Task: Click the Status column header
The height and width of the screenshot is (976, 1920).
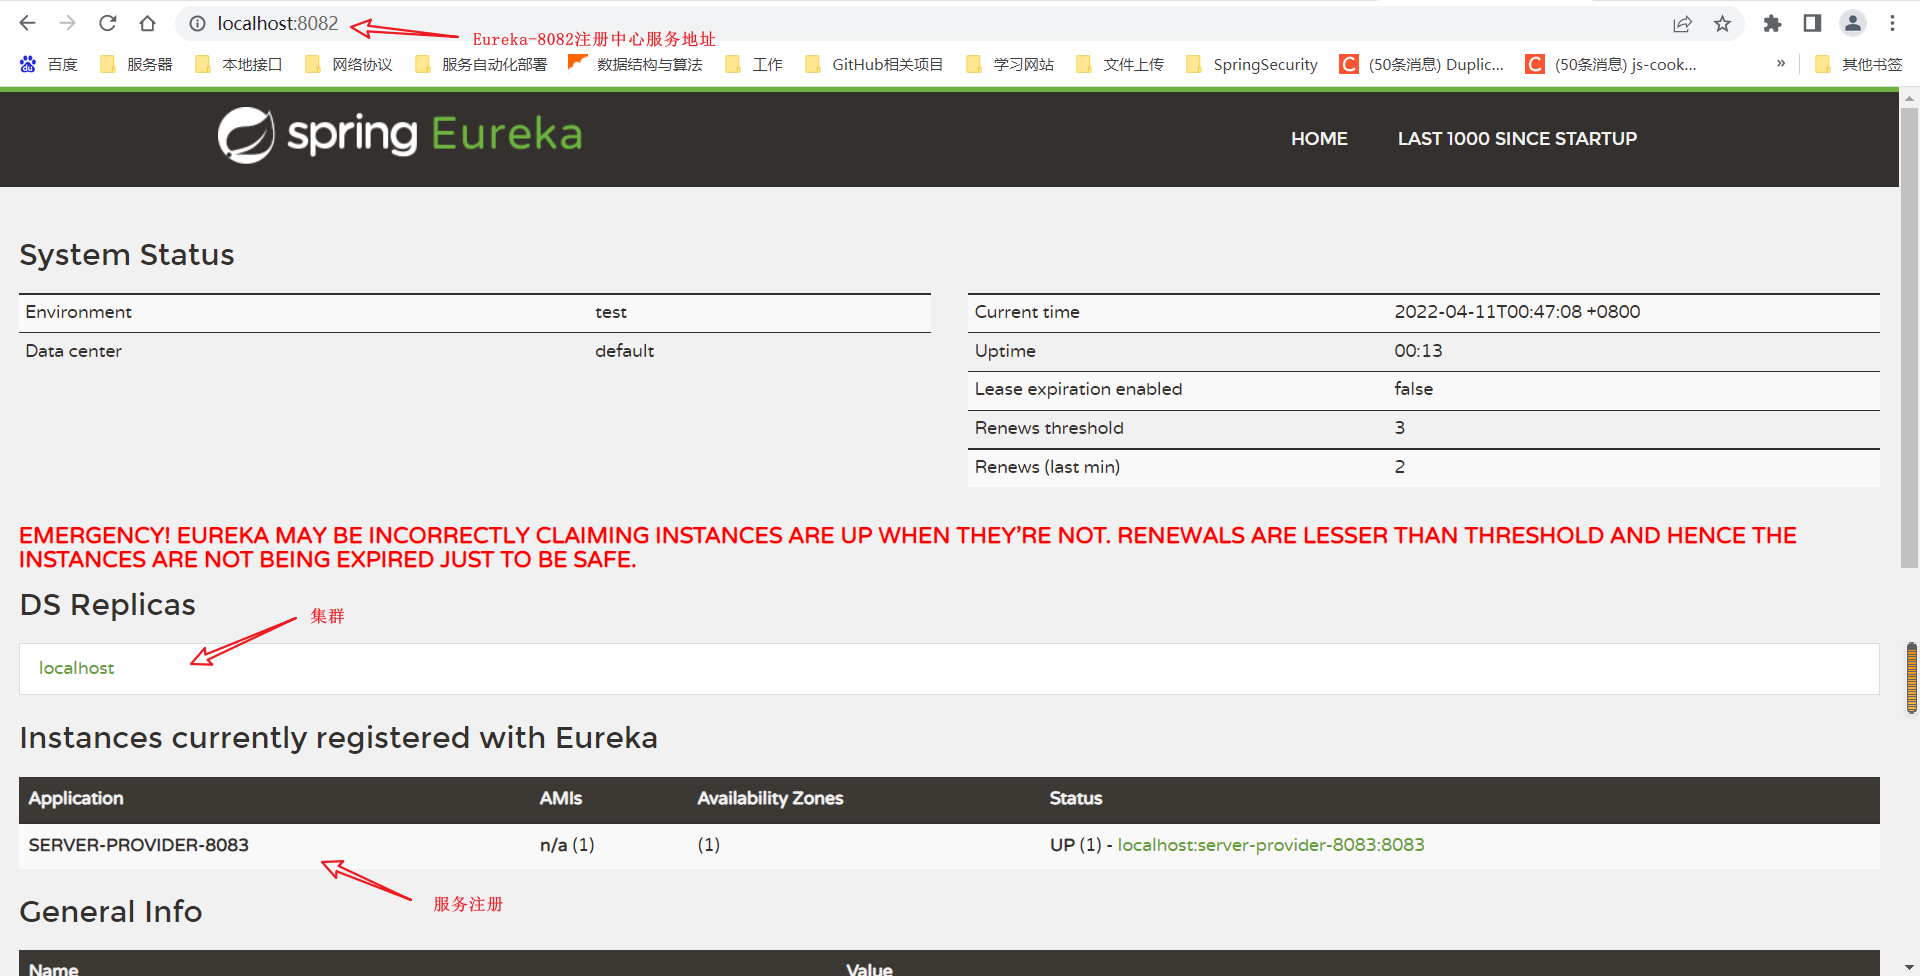Action: click(1076, 798)
